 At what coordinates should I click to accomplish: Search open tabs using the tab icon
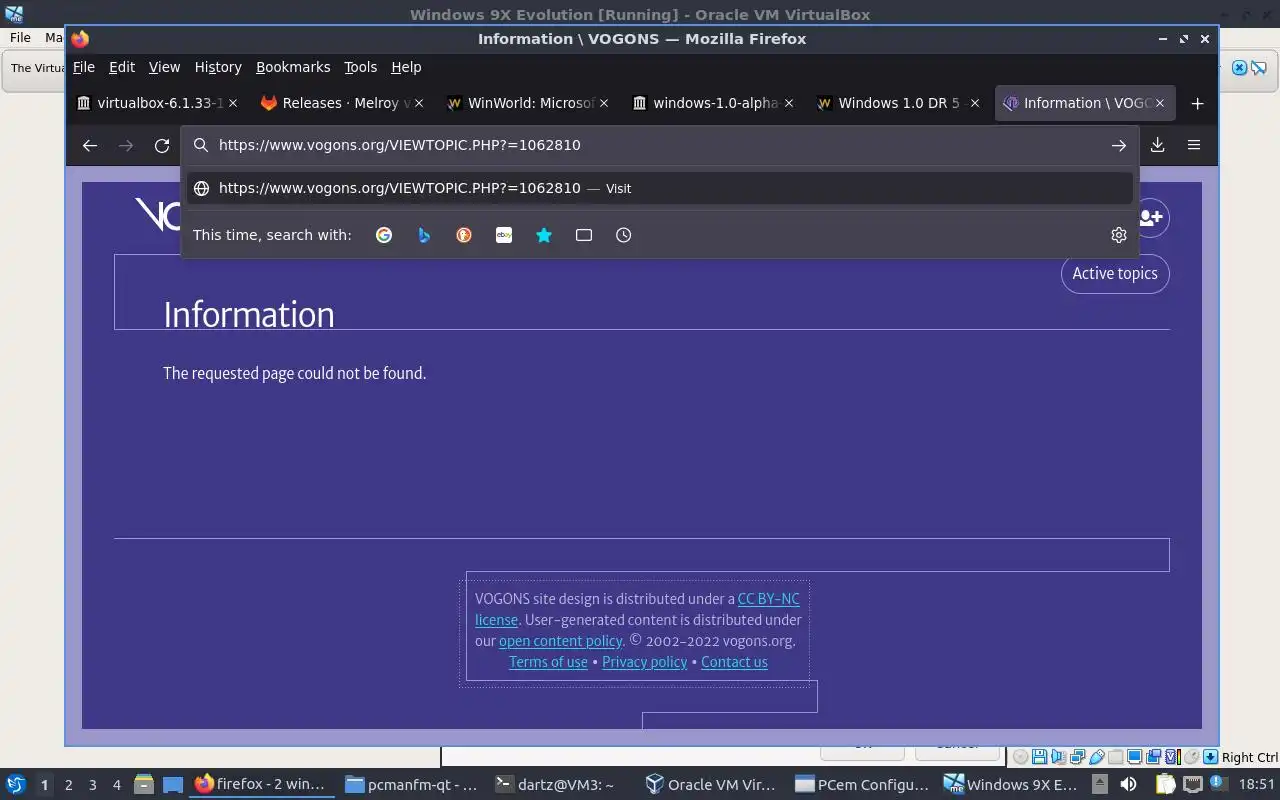click(584, 235)
